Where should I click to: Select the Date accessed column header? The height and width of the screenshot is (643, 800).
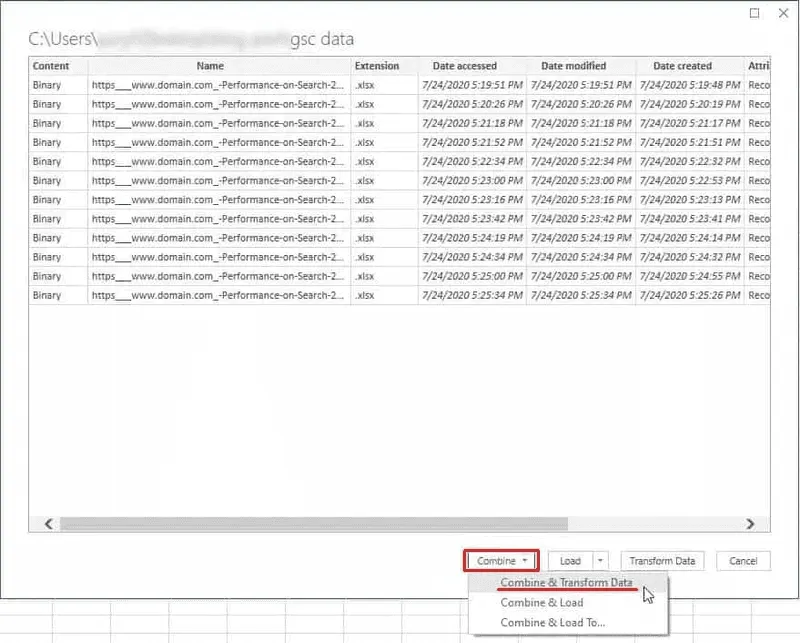[464, 66]
